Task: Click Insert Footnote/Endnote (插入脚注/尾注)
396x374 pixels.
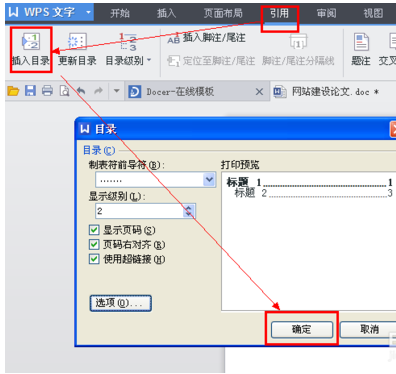Action: 206,38
